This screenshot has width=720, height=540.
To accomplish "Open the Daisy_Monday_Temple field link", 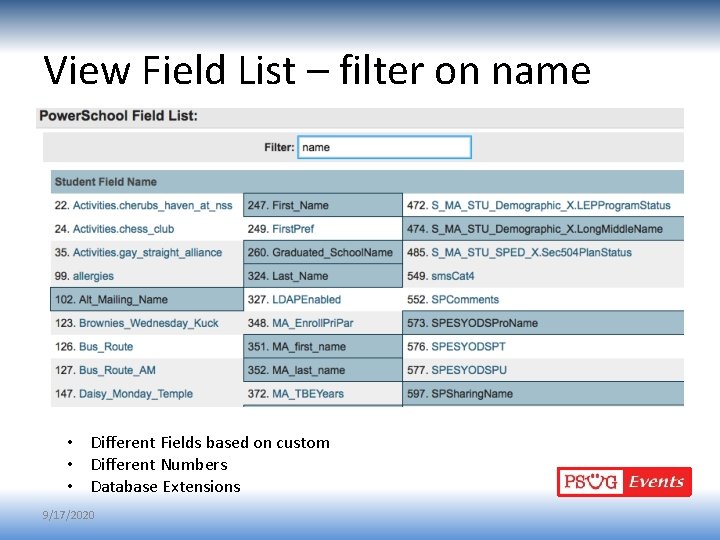I will point(136,394).
